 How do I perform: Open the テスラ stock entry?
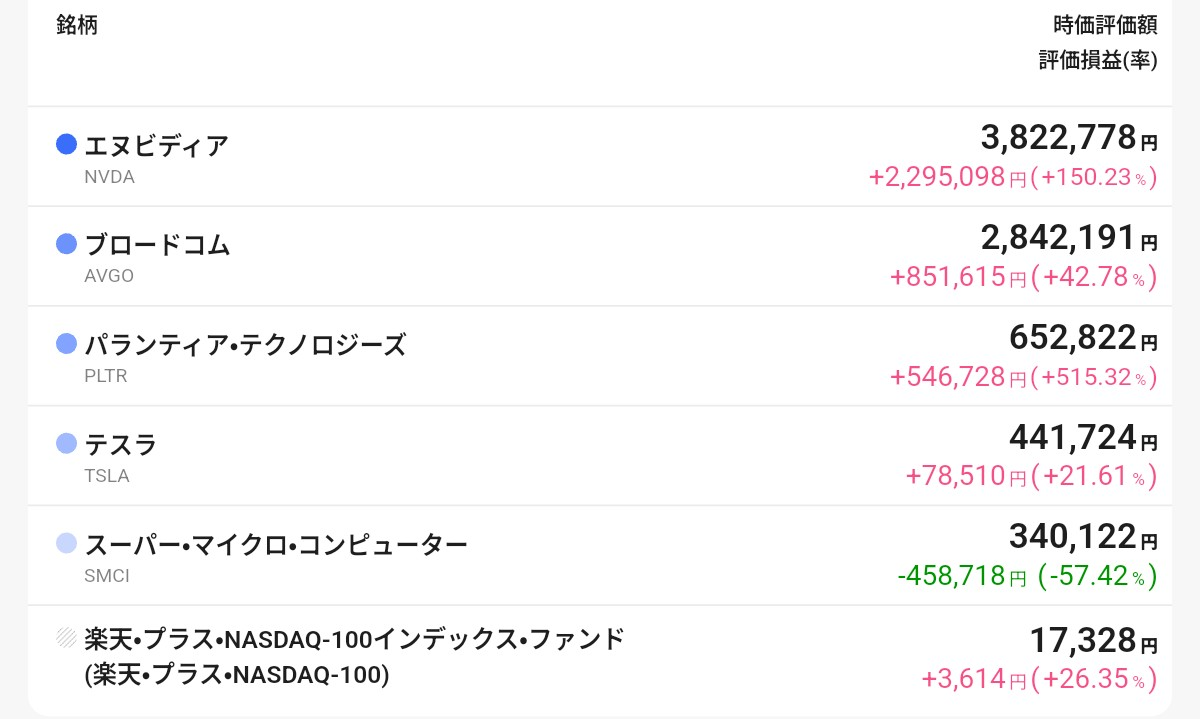point(121,445)
